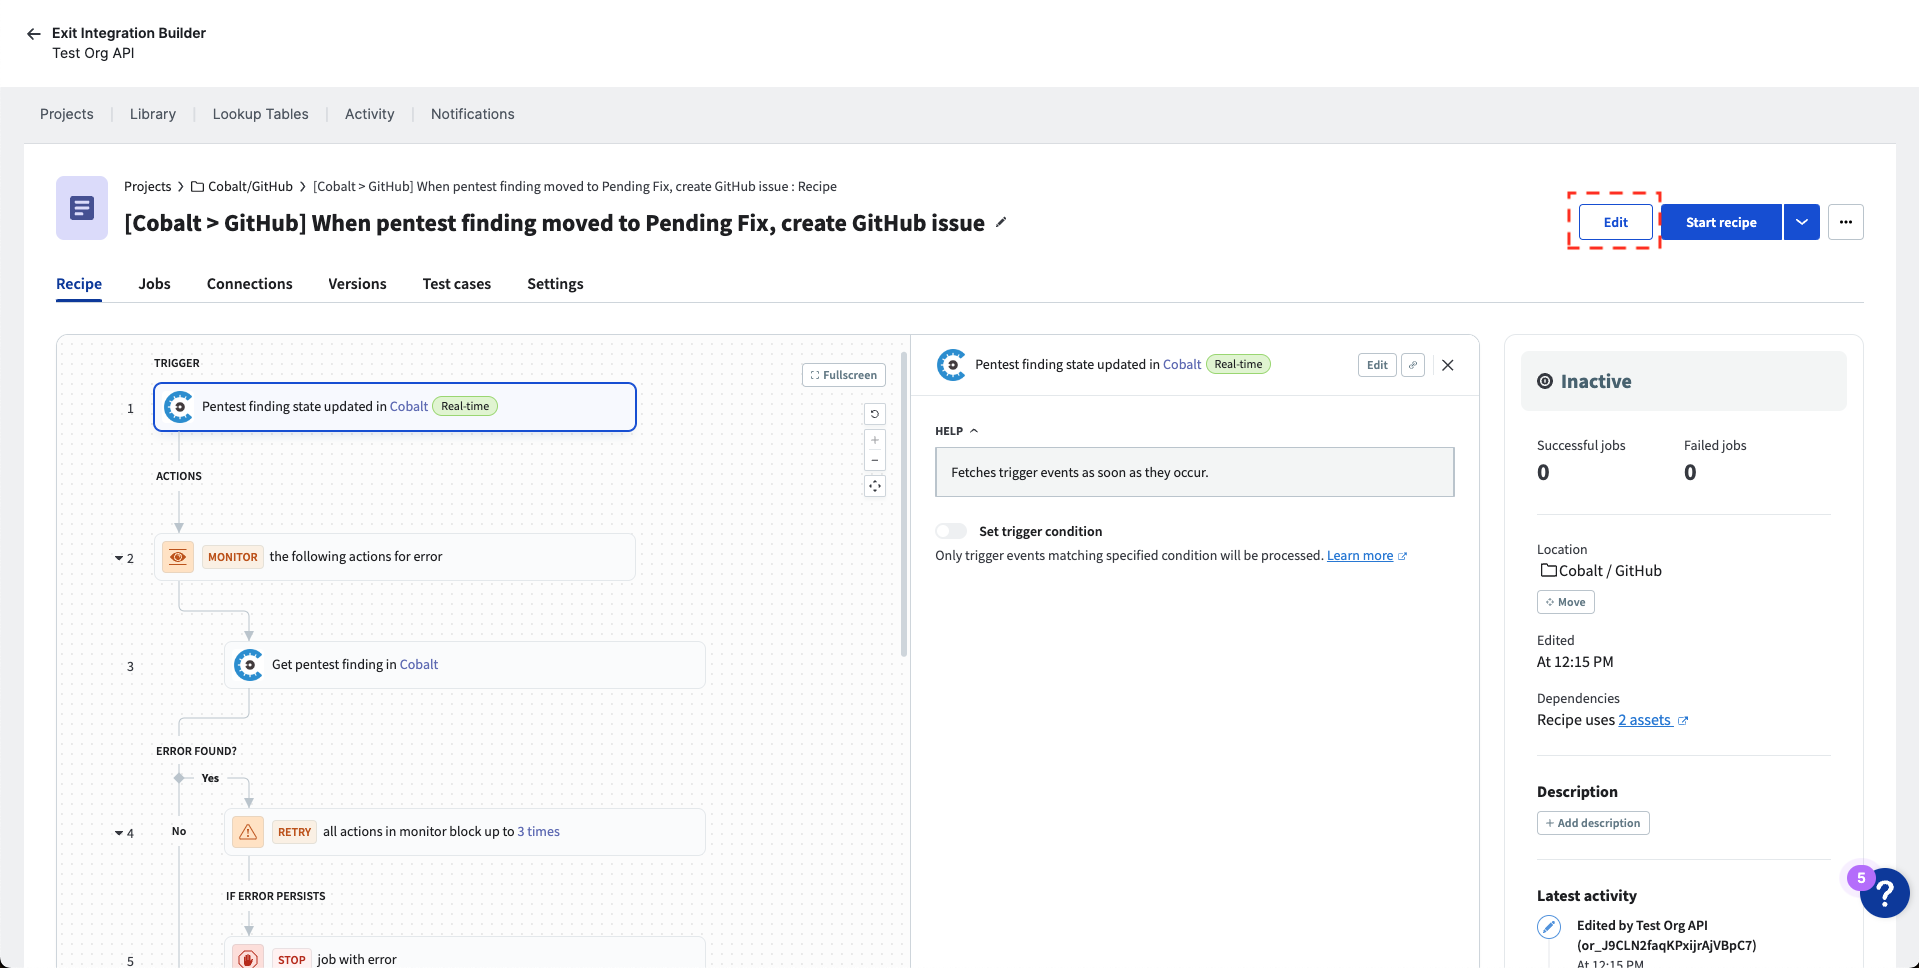This screenshot has width=1919, height=968.
Task: Select the Retry all actions step
Action: [465, 832]
